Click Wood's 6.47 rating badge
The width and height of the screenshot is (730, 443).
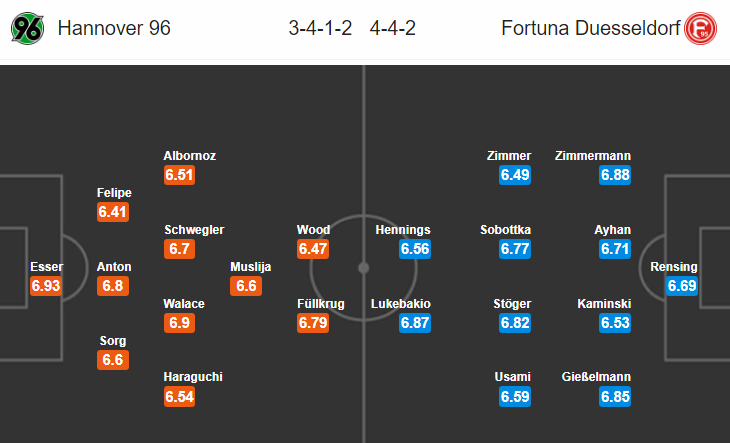click(313, 248)
